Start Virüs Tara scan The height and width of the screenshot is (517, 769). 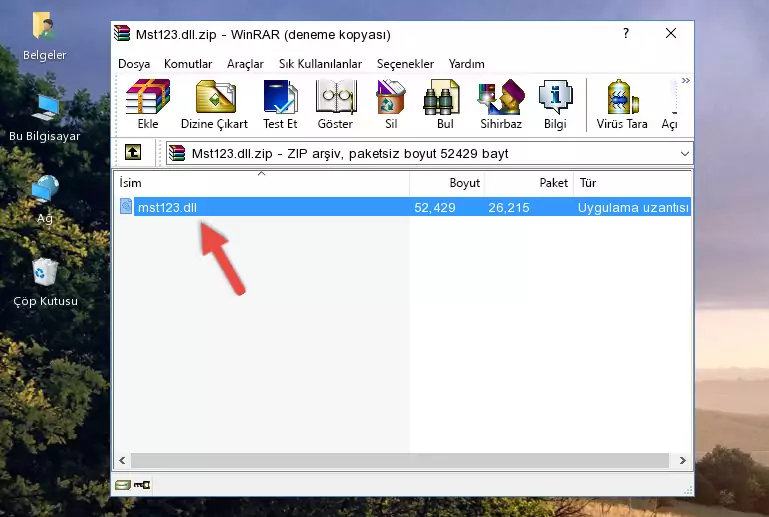(x=622, y=104)
